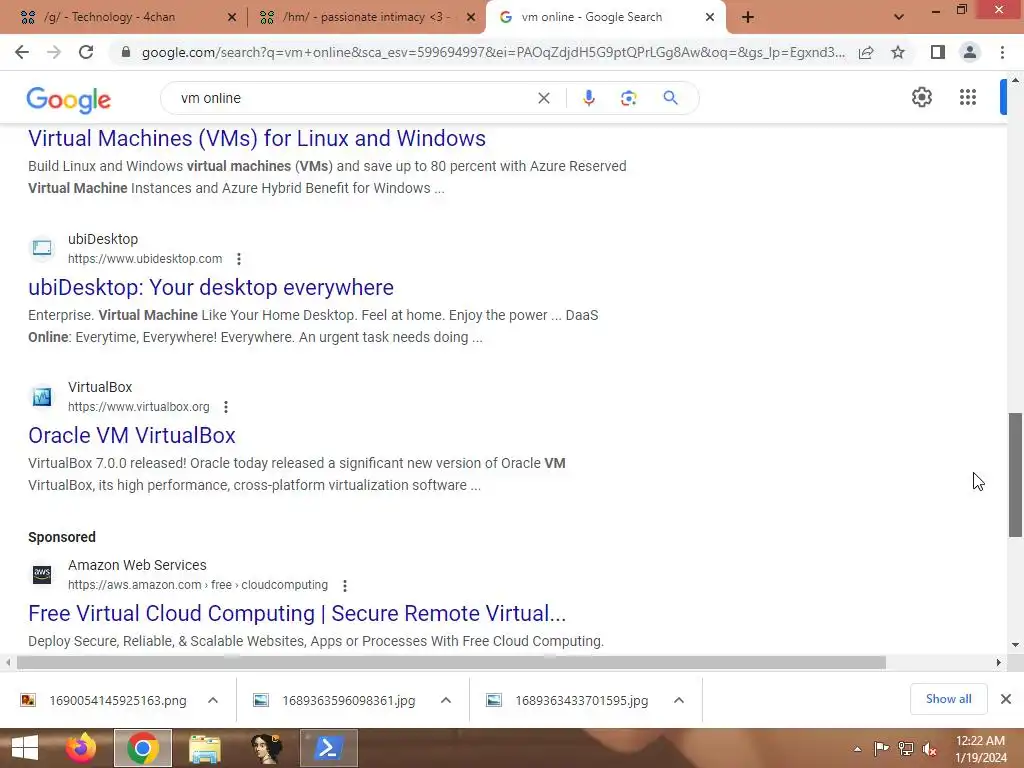Viewport: 1024px width, 768px height.
Task: Switch to /hm/ passionate intimacy tab
Action: coord(366,17)
